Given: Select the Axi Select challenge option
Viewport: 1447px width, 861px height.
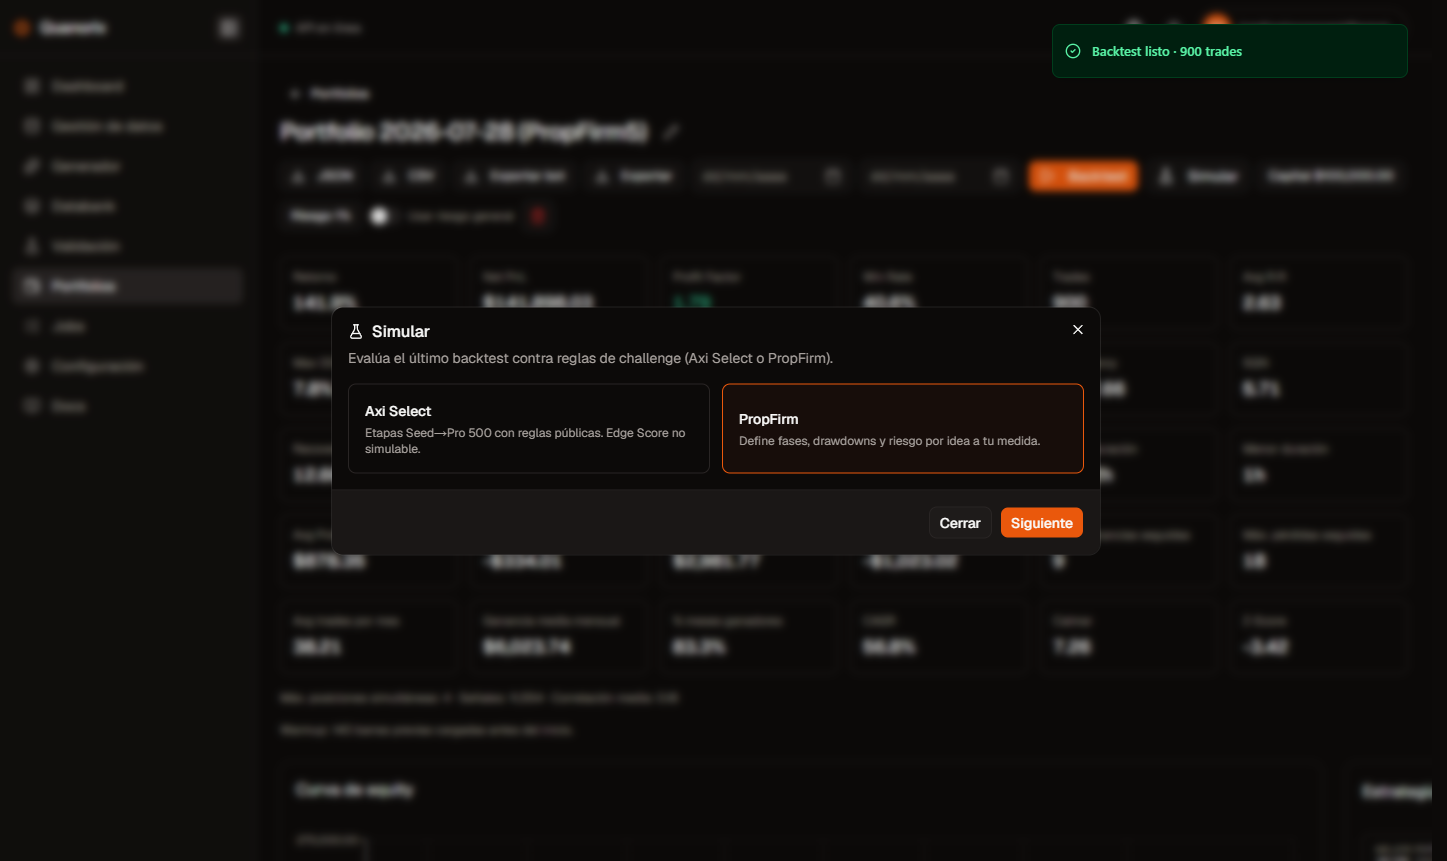Looking at the screenshot, I should coord(529,428).
